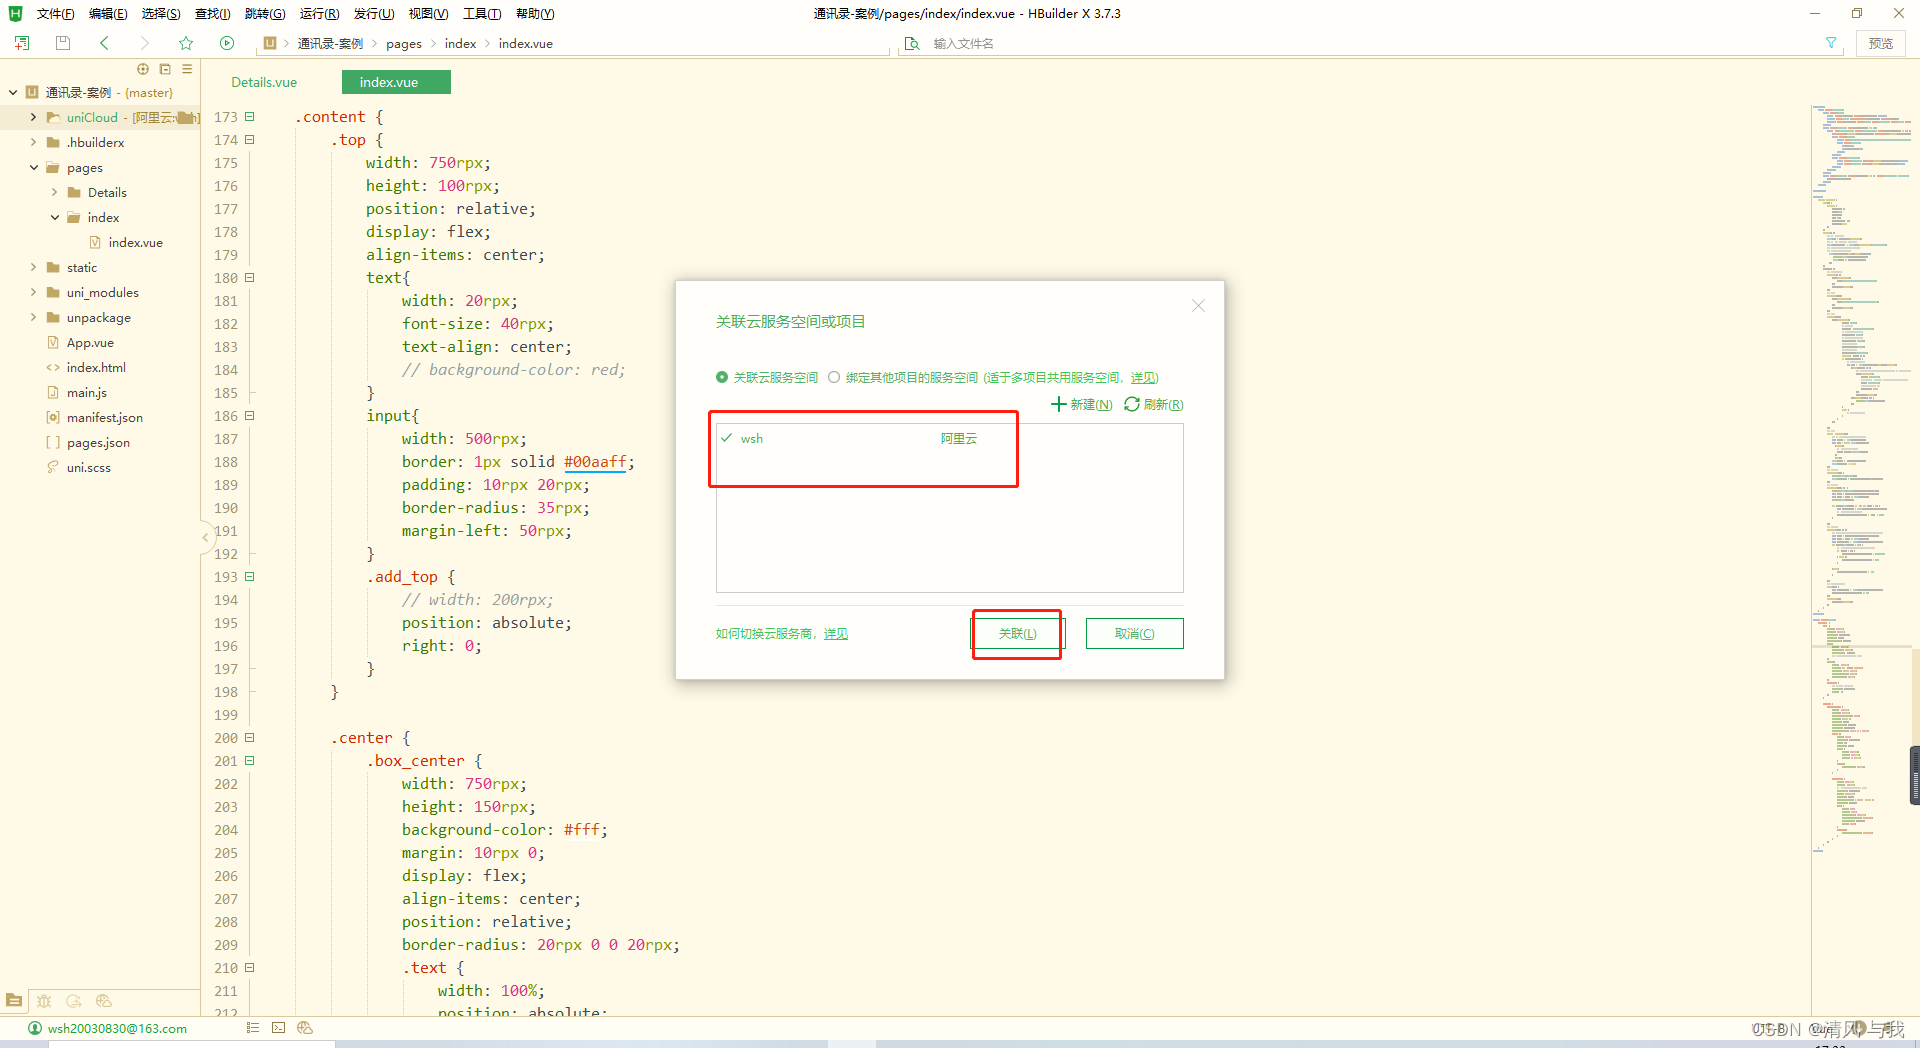This screenshot has width=1920, height=1048.
Task: Open the project panel hamburger menu
Action: click(x=187, y=69)
